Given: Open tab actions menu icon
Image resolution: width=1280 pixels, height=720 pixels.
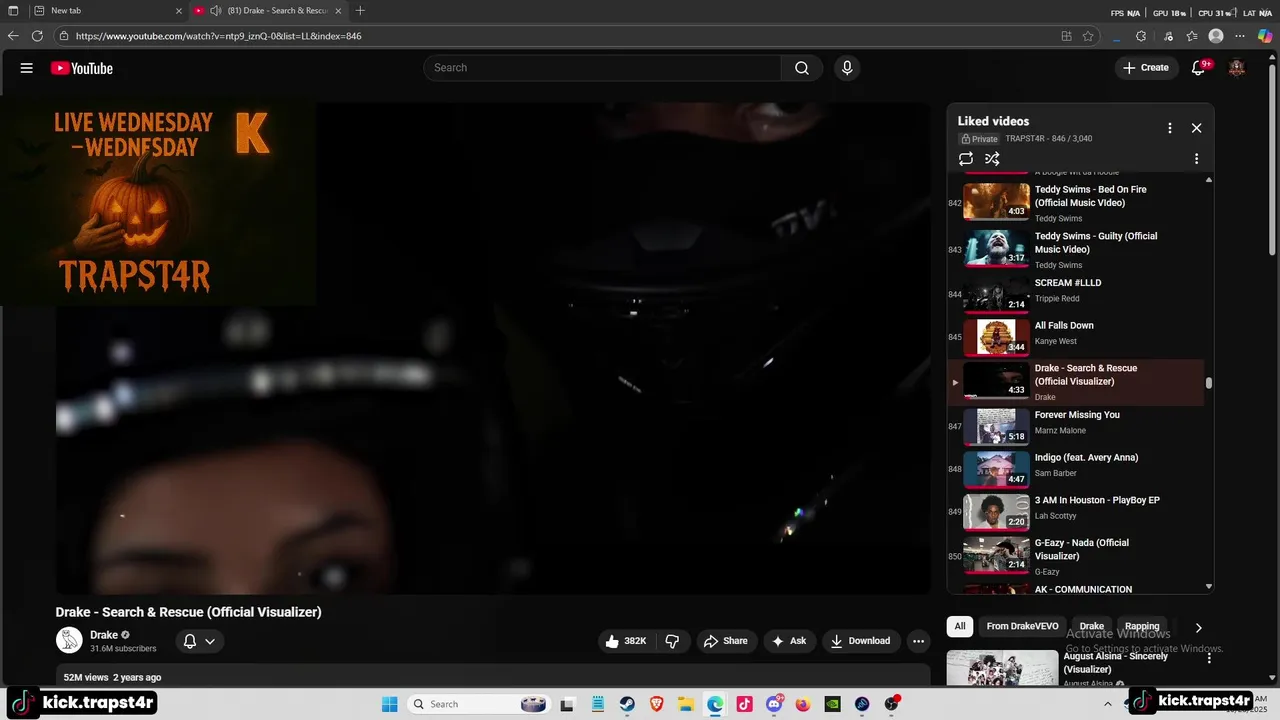Looking at the screenshot, I should coord(13,11).
